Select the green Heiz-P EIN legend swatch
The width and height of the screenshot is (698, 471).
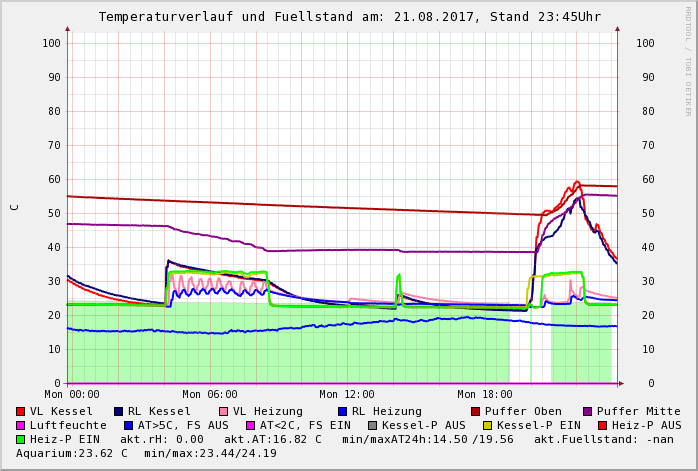pos(21,439)
